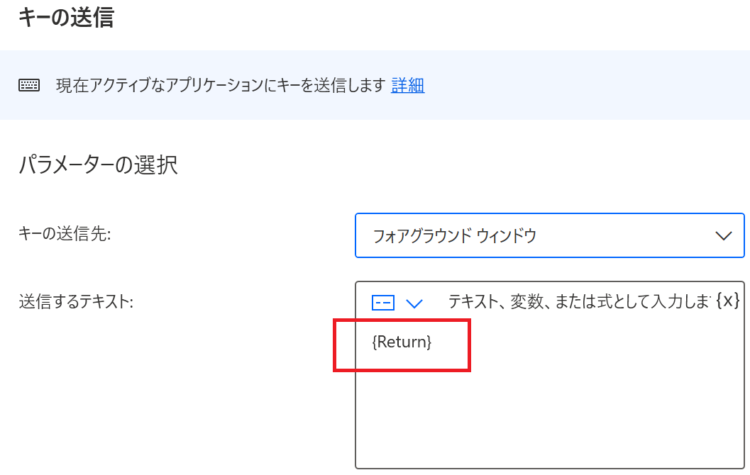Click the blue special key insert icon
750x475 pixels.
383,302
